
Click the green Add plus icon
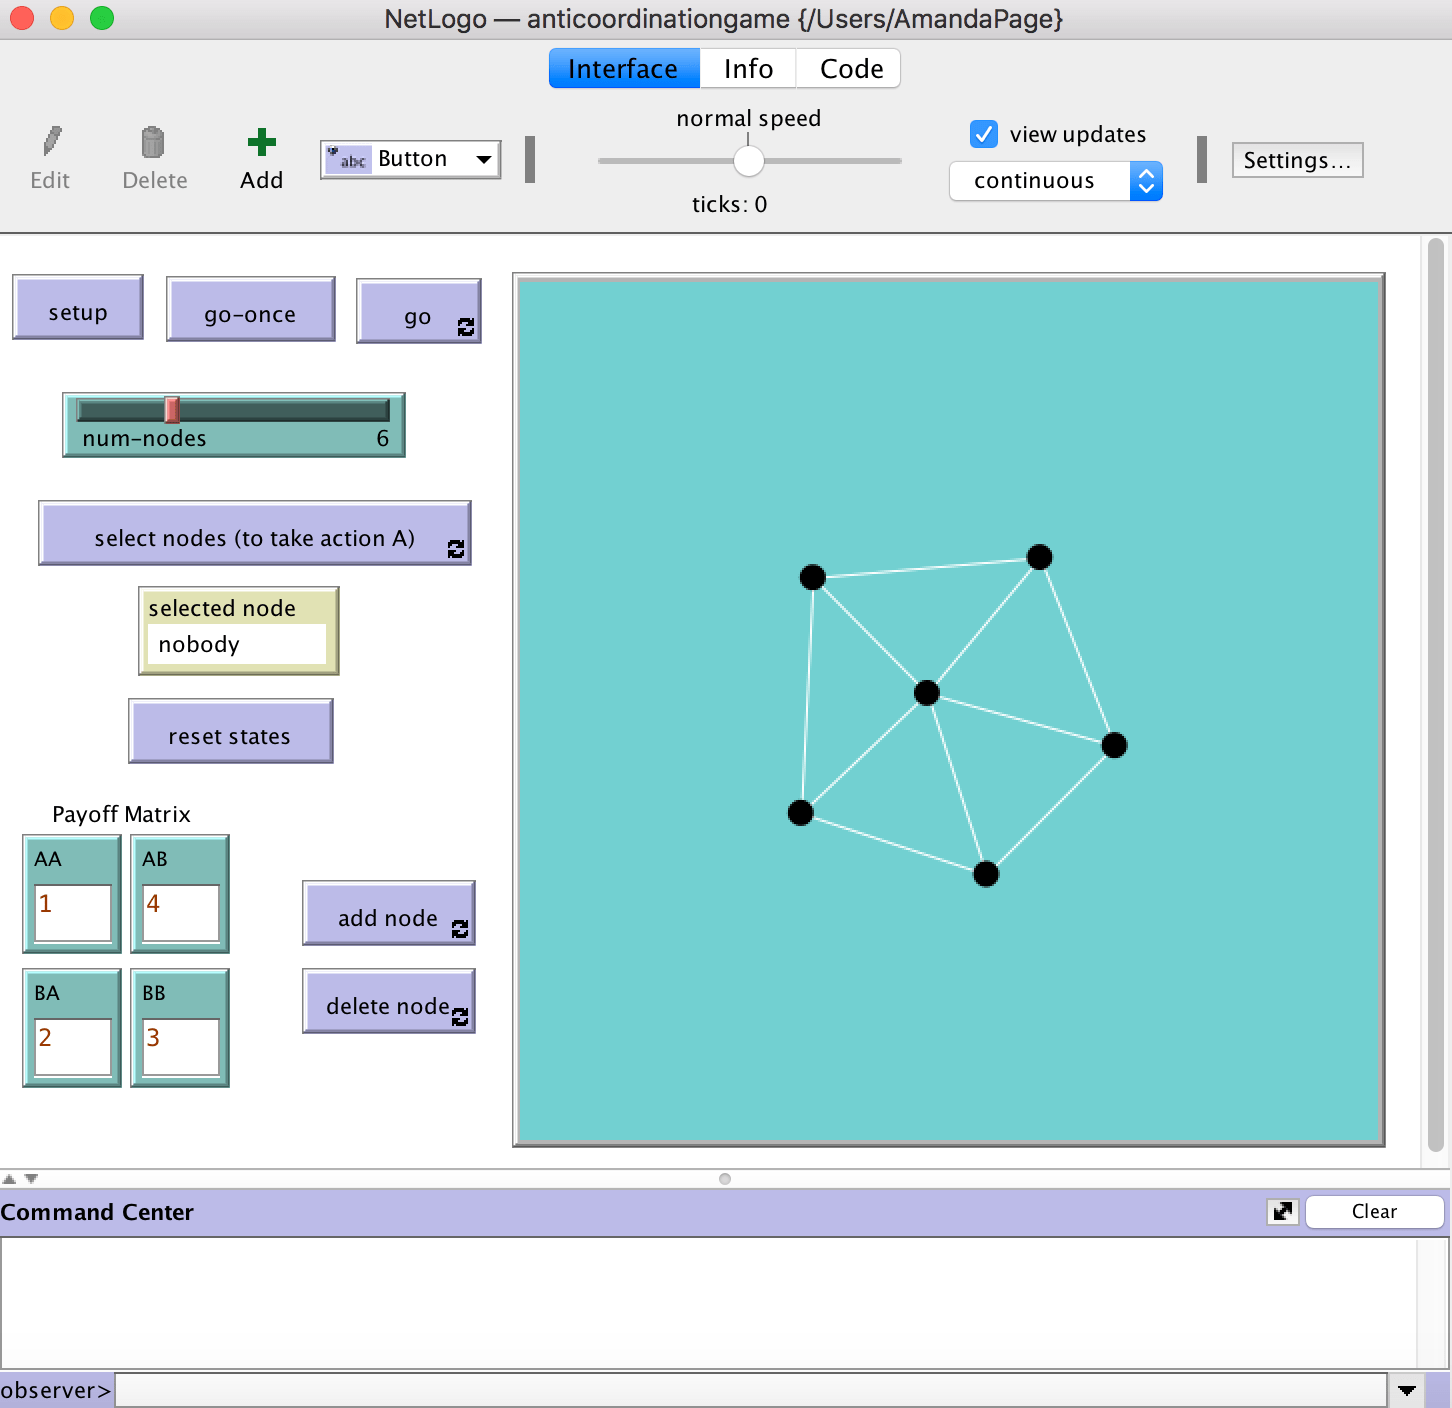pos(262,142)
